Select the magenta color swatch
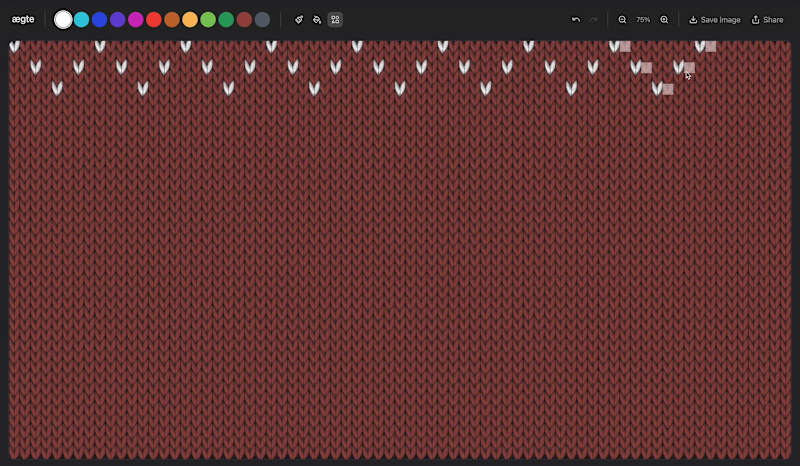The height and width of the screenshot is (466, 800). [136, 19]
